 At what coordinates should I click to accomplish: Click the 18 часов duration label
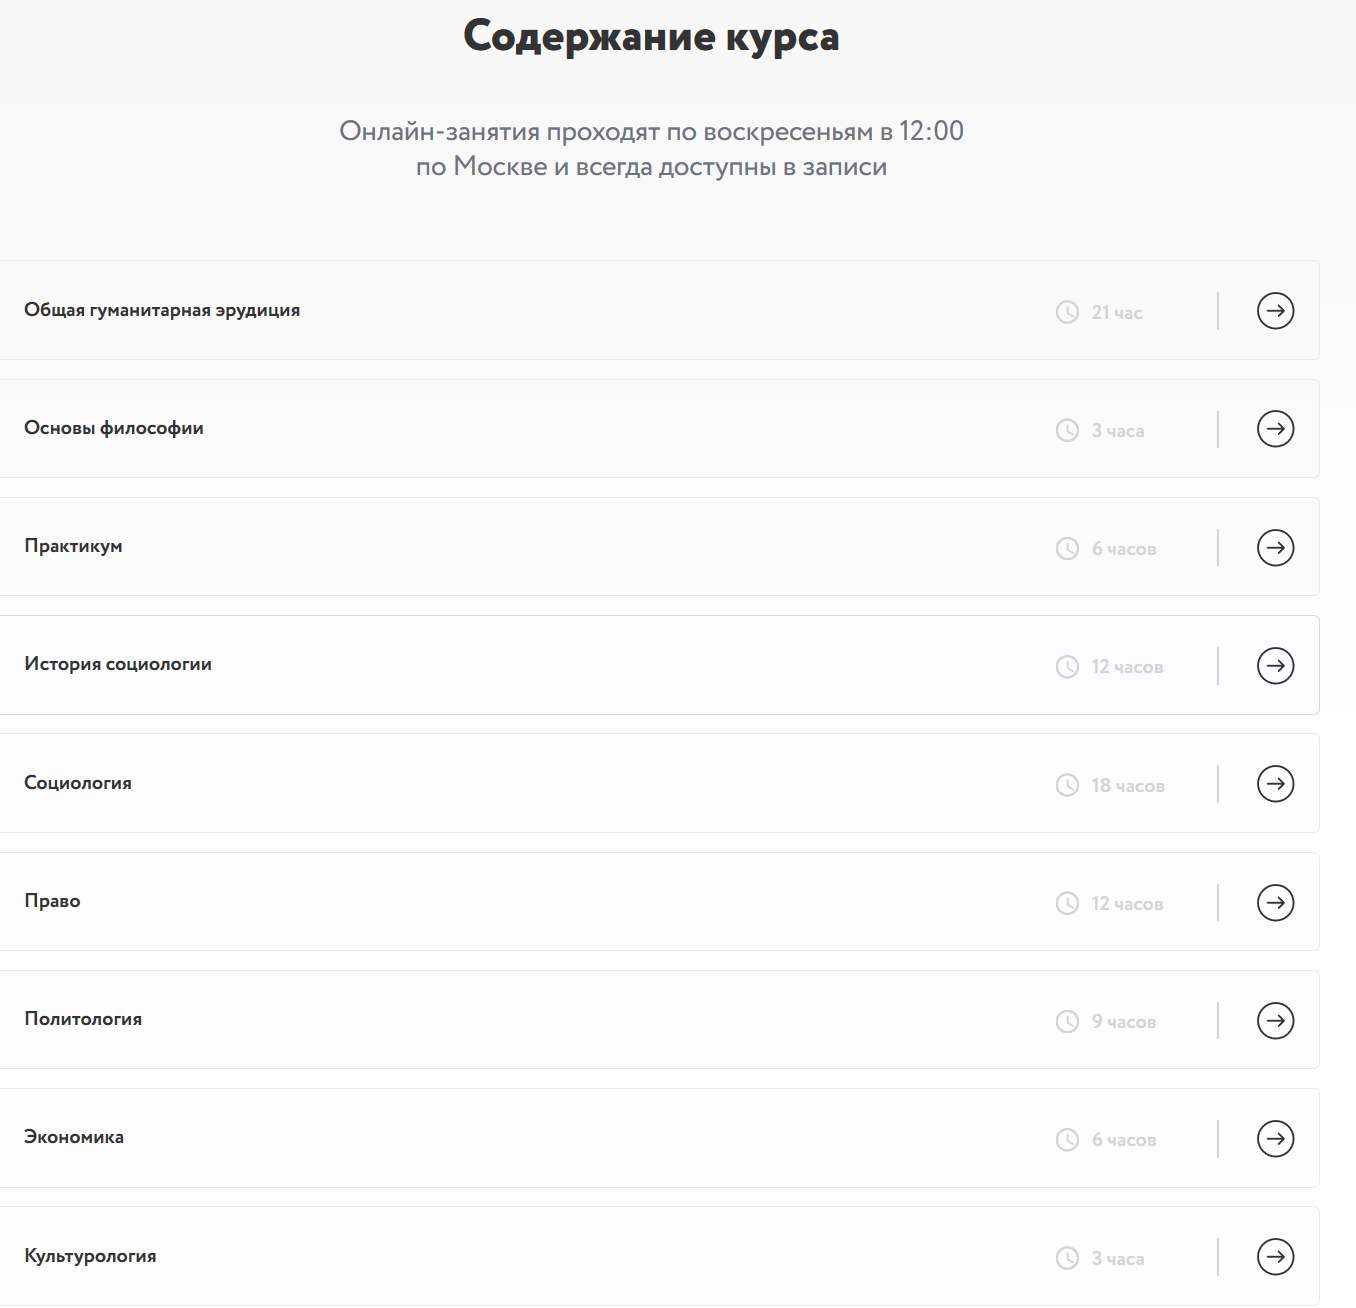point(1128,786)
